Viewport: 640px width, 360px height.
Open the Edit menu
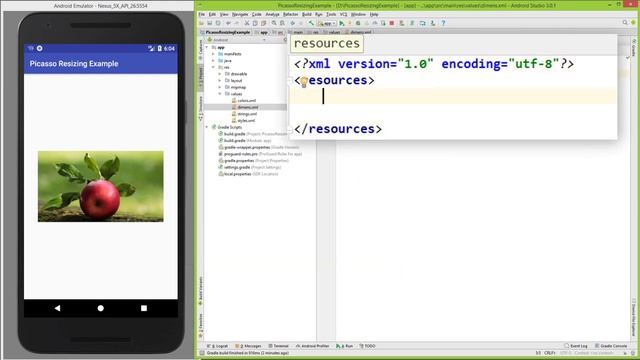point(212,14)
